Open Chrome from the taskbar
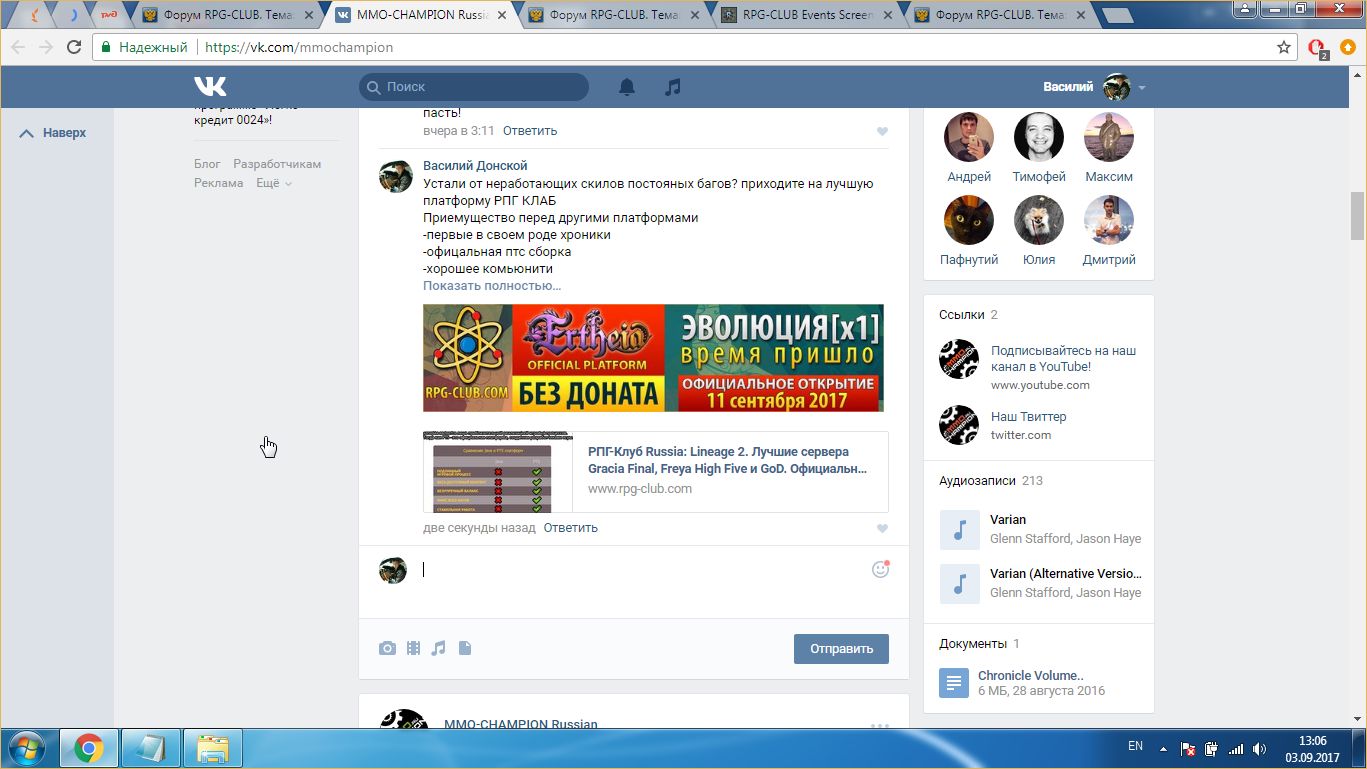The image size is (1367, 769). pos(88,748)
